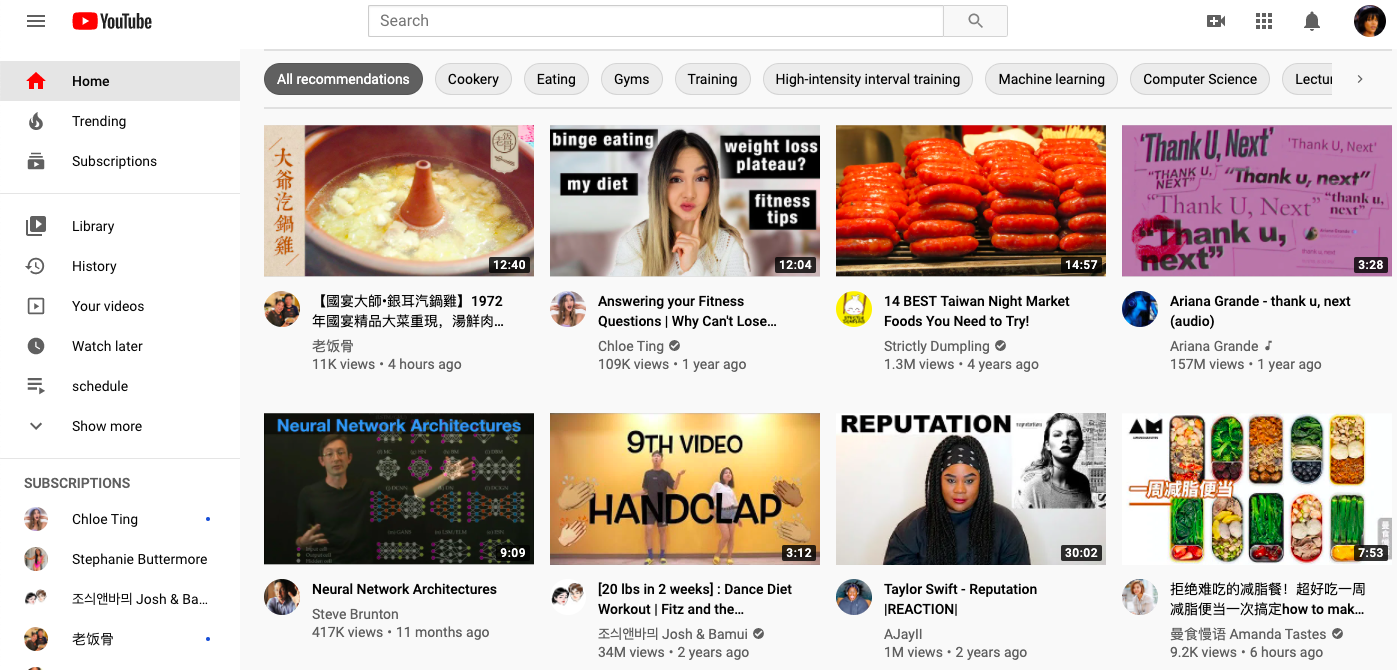Screen dimensions: 1397x670
Task: Go to Trending in sidebar
Action: pyautogui.click(x=99, y=121)
